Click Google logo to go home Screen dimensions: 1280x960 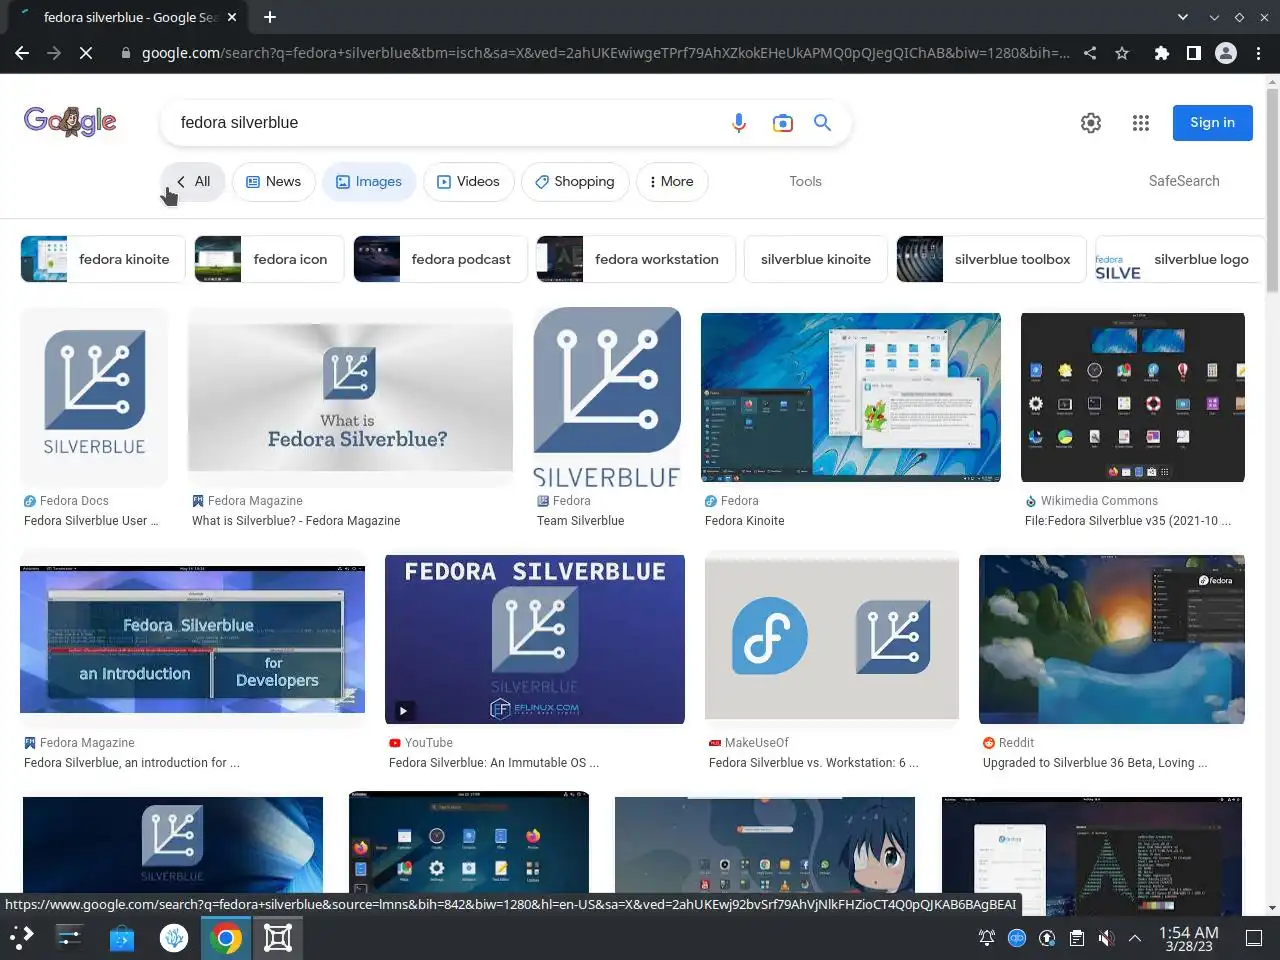[x=70, y=122]
